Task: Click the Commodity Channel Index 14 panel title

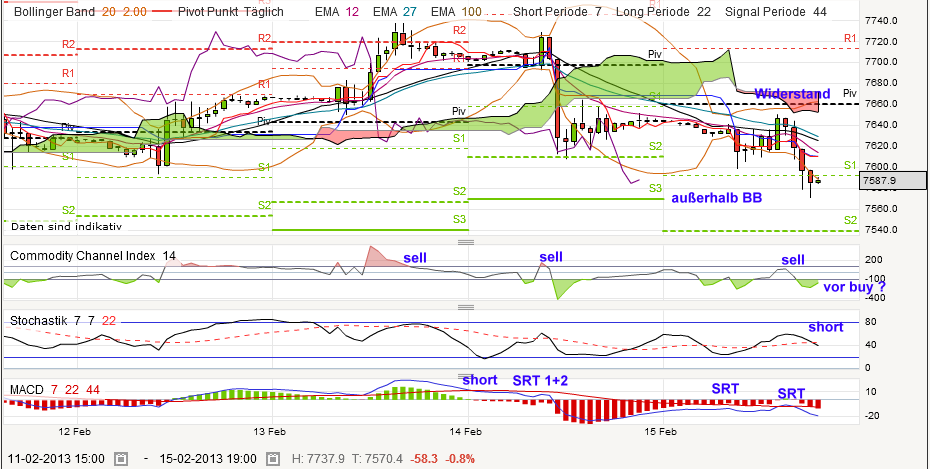Action: (x=93, y=256)
